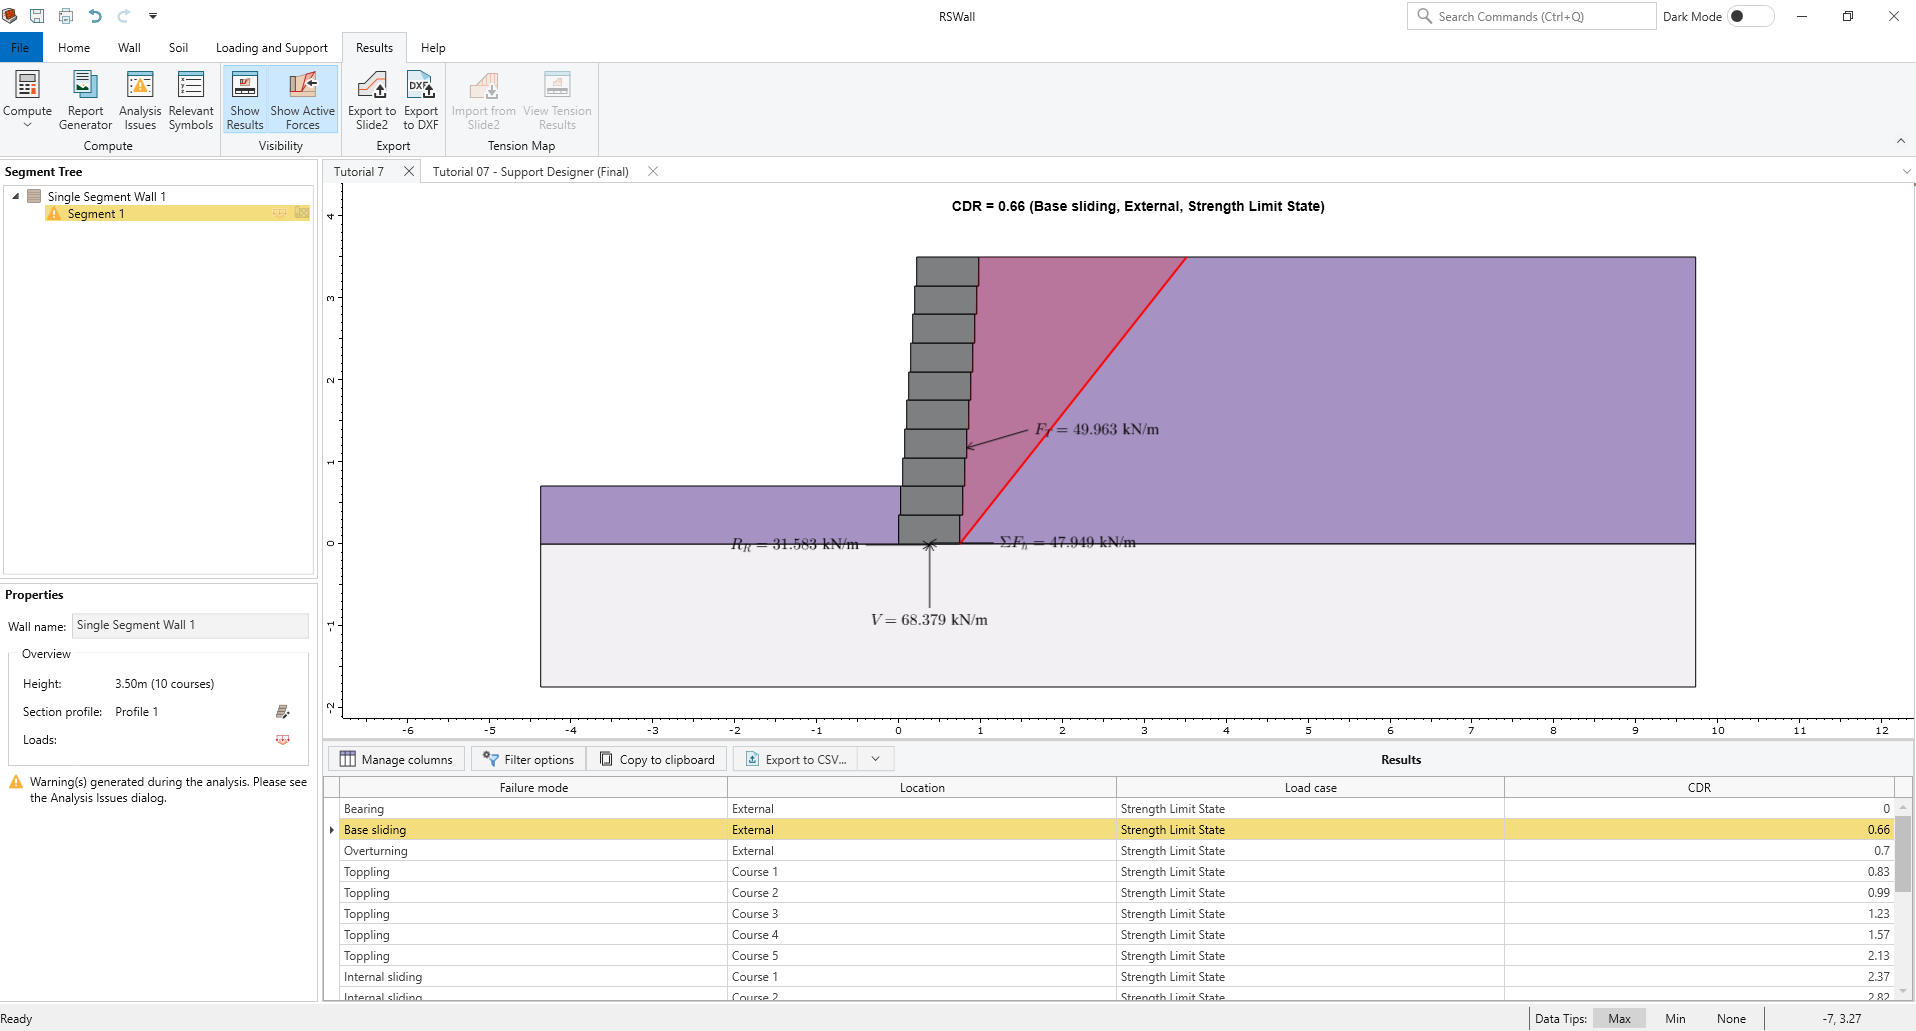Viewport: 1916px width, 1031px height.
Task: Undo the last action
Action: 95,16
